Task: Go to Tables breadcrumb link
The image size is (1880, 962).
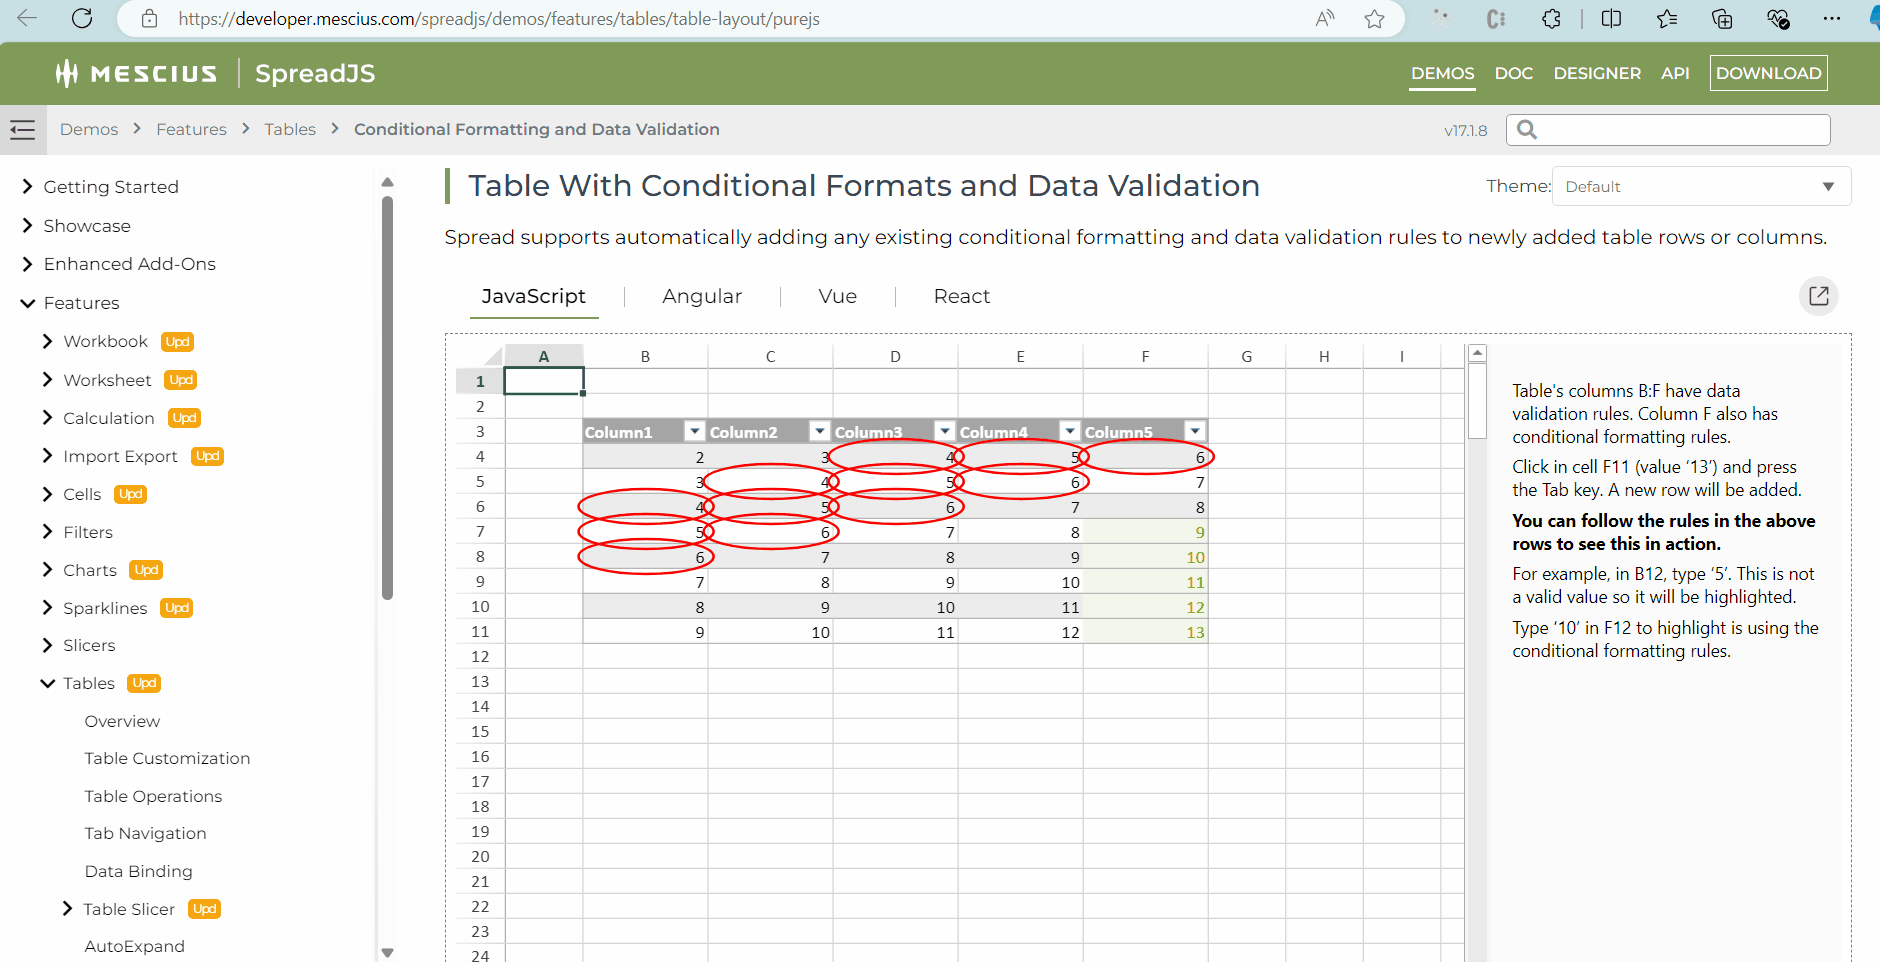Action: (x=290, y=129)
